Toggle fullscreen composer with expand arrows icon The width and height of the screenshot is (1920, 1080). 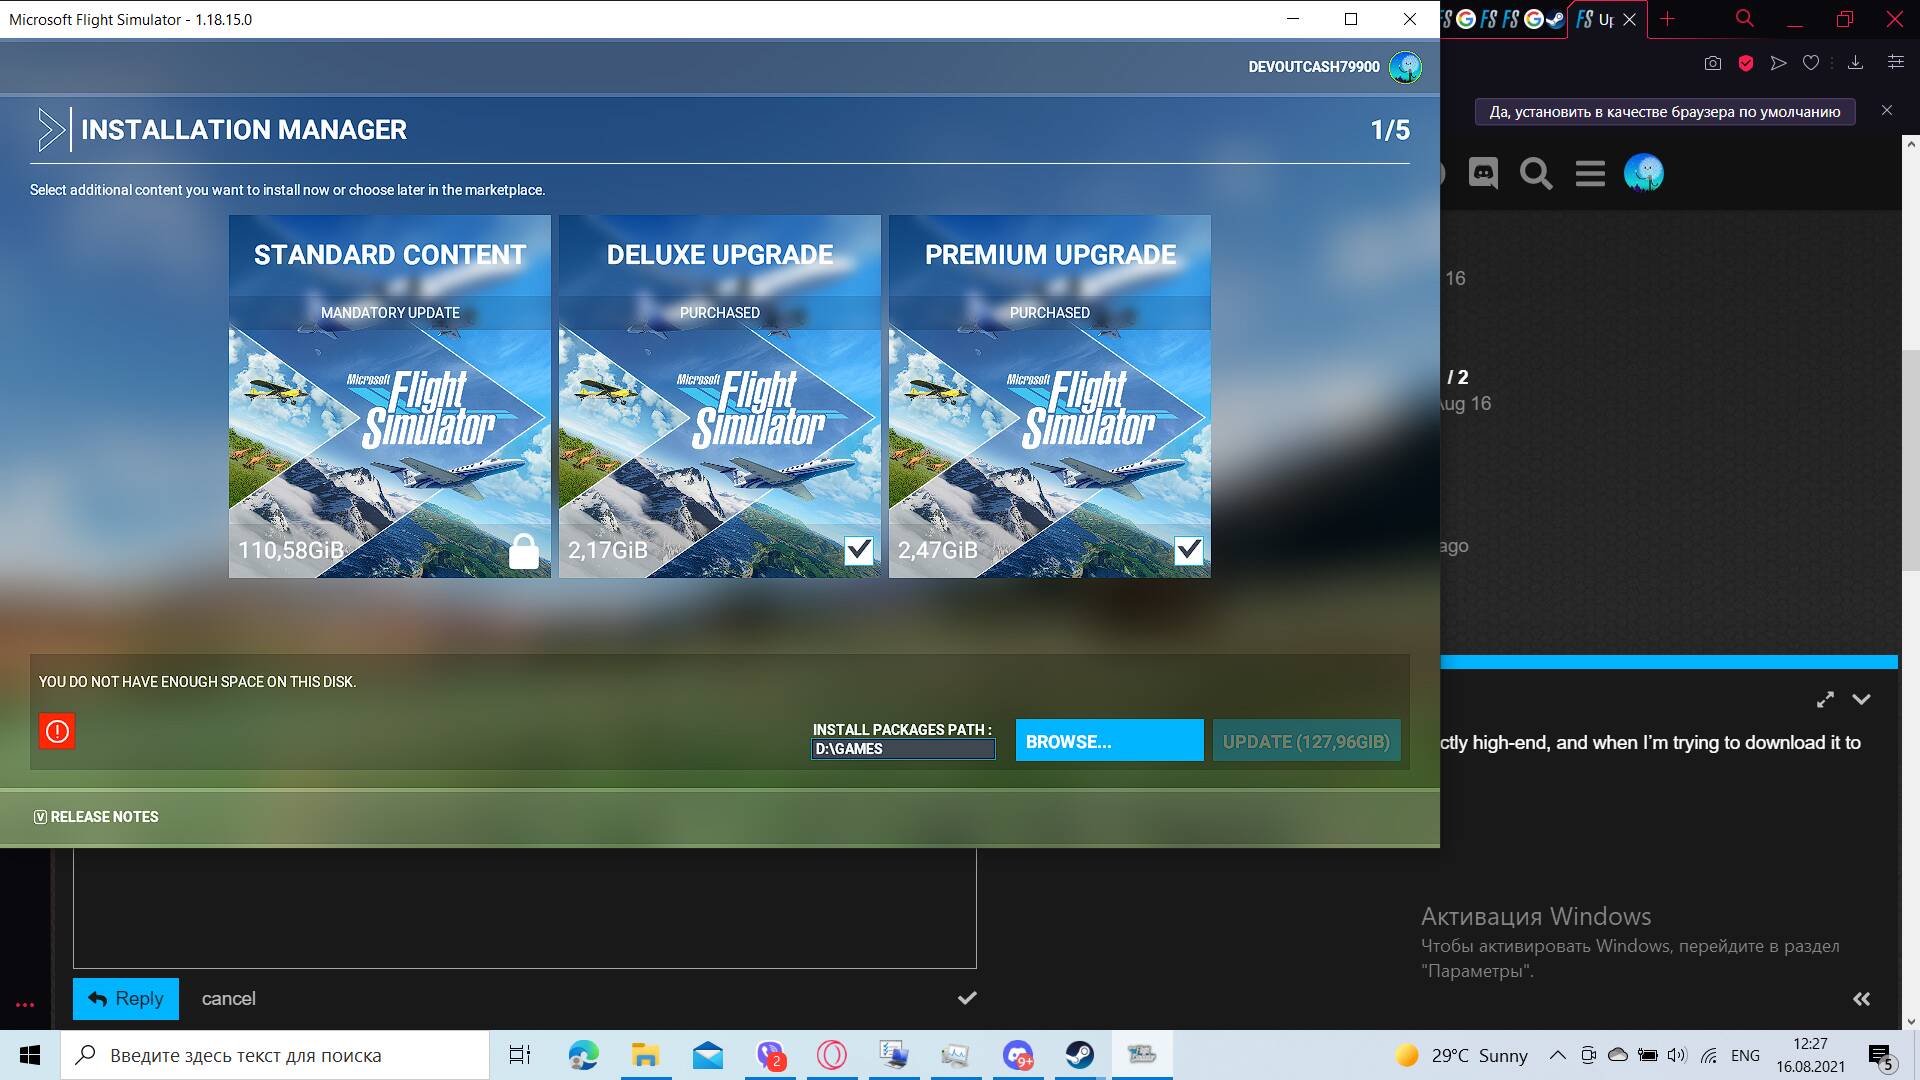1825,700
